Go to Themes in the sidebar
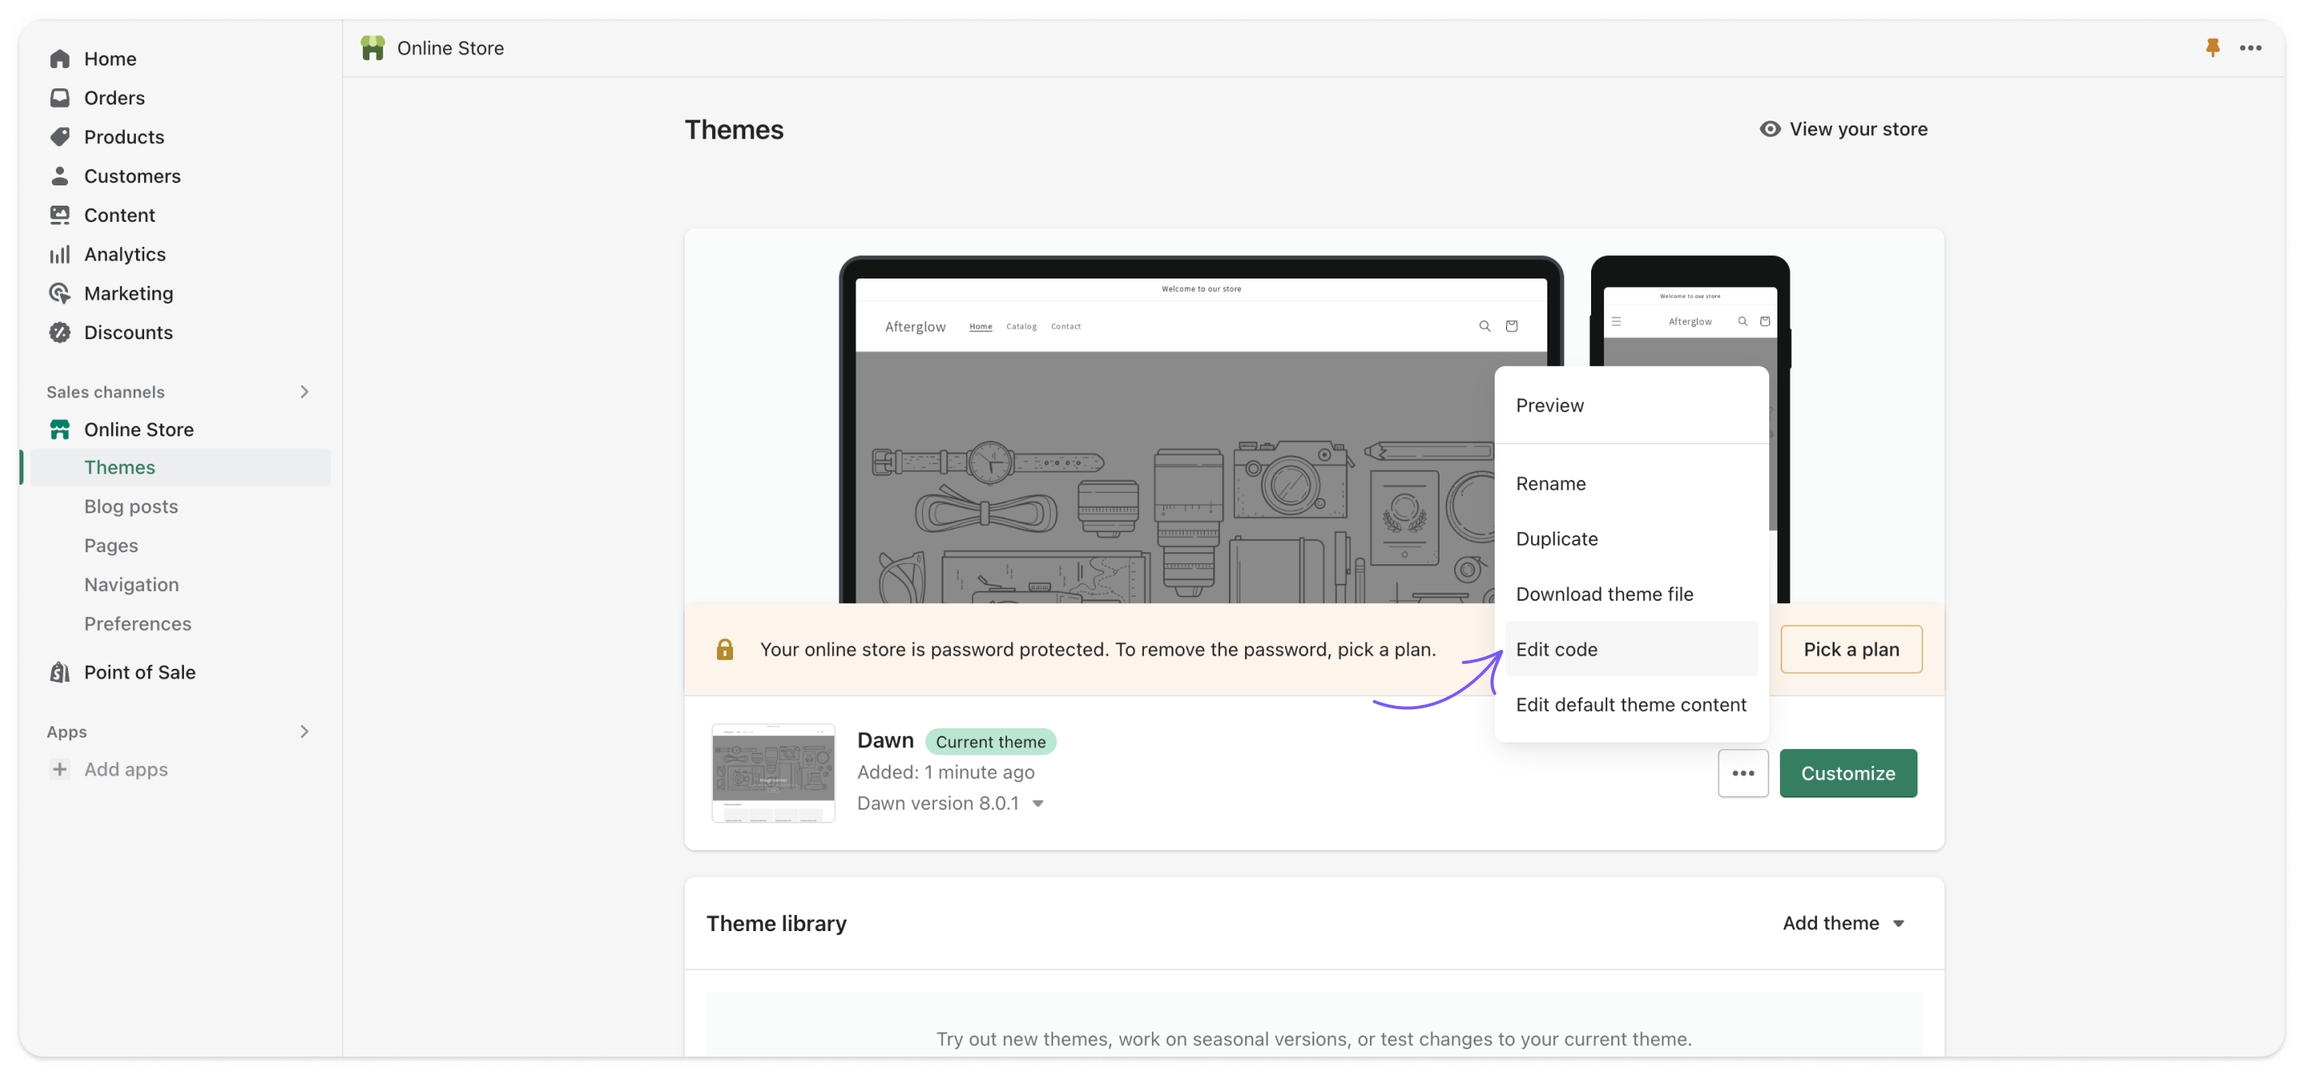 point(180,467)
